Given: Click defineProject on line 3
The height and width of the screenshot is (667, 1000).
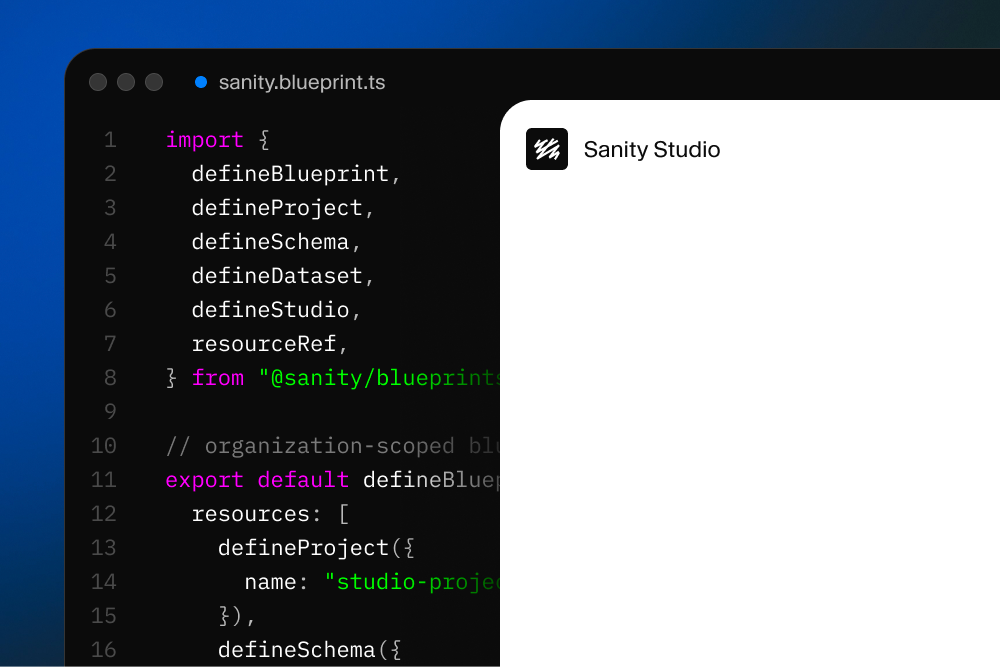Looking at the screenshot, I should 277,208.
